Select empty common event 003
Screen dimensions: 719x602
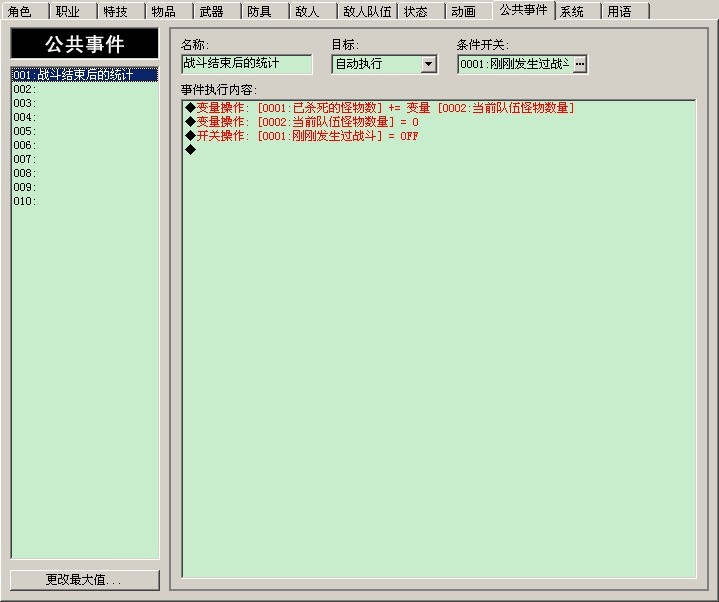click(85, 103)
